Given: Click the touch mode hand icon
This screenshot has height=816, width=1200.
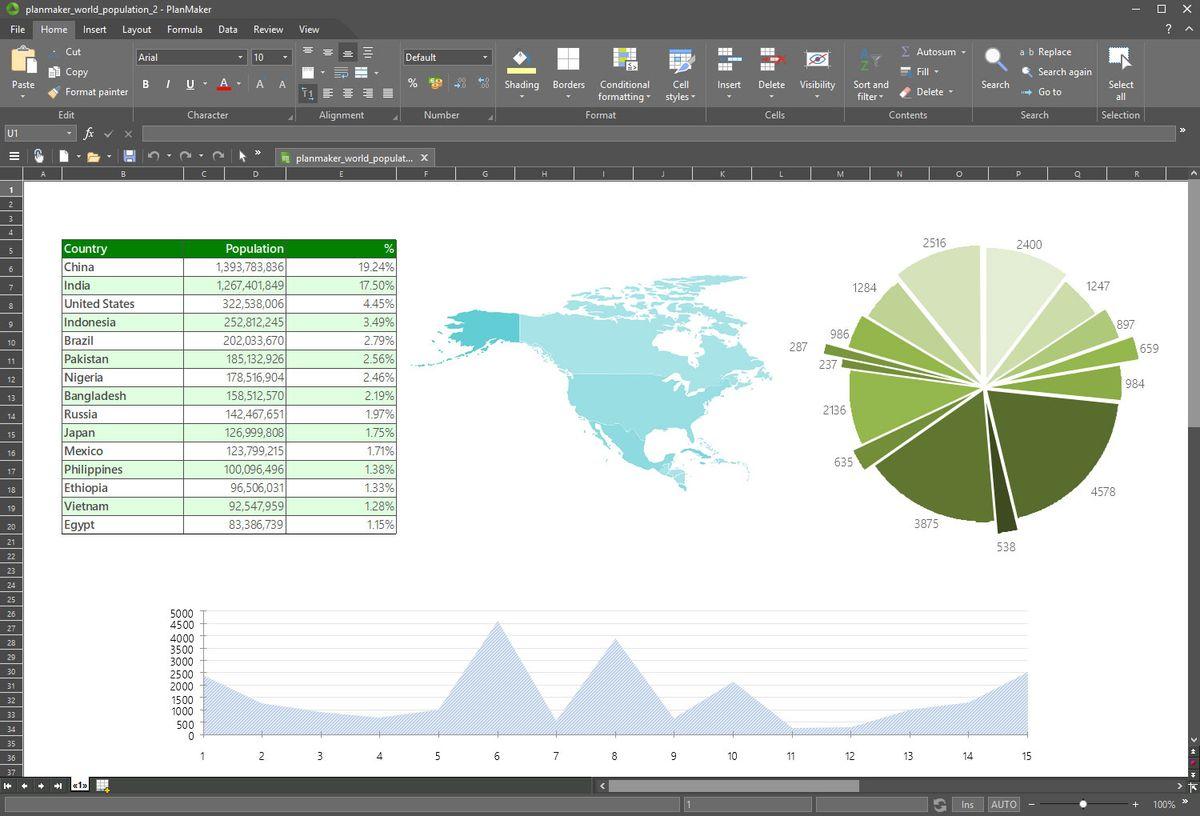Looking at the screenshot, I should [x=38, y=156].
